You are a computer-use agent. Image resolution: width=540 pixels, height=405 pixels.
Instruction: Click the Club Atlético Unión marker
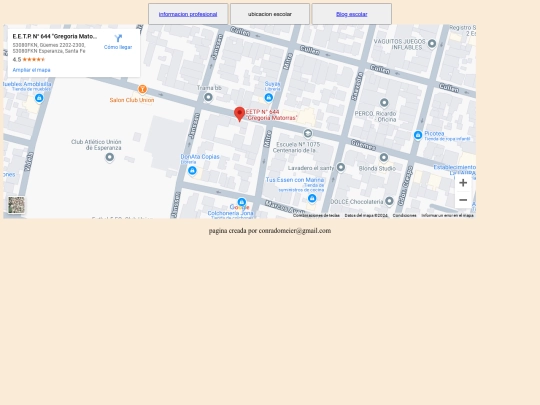point(110,157)
